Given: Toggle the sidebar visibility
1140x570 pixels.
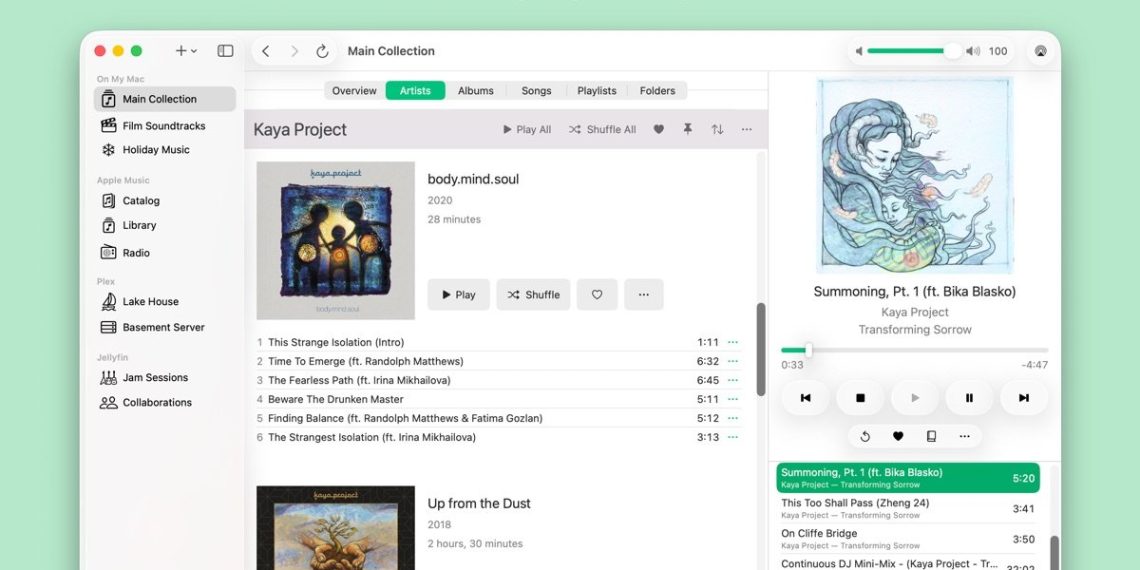Looking at the screenshot, I should click(225, 51).
